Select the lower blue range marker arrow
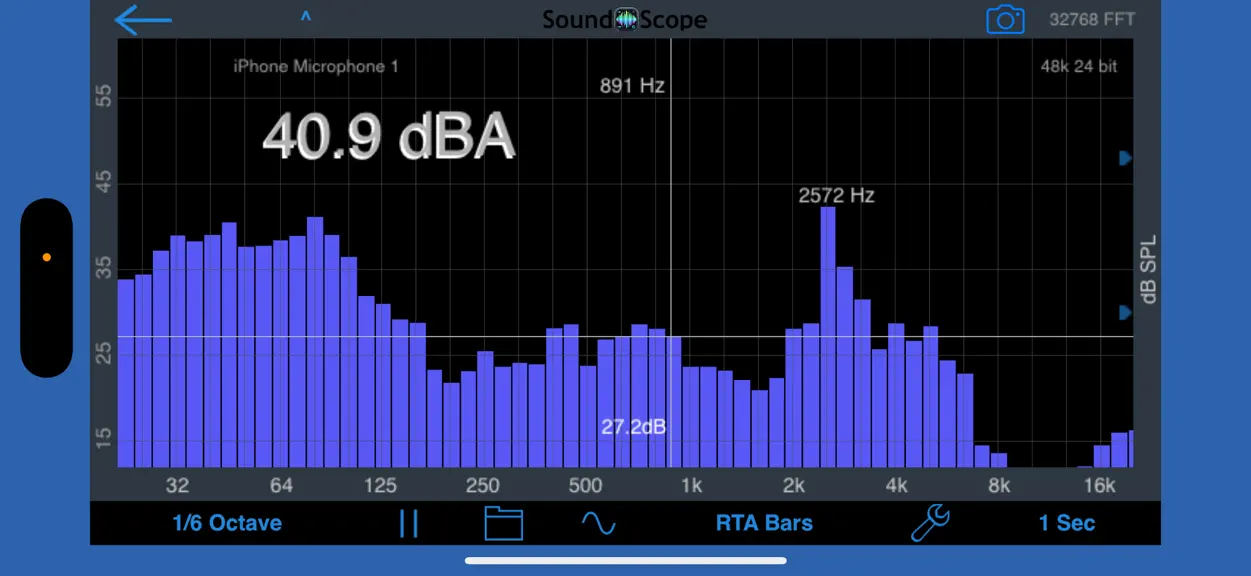Screen dimensions: 1251x576 1125,312
